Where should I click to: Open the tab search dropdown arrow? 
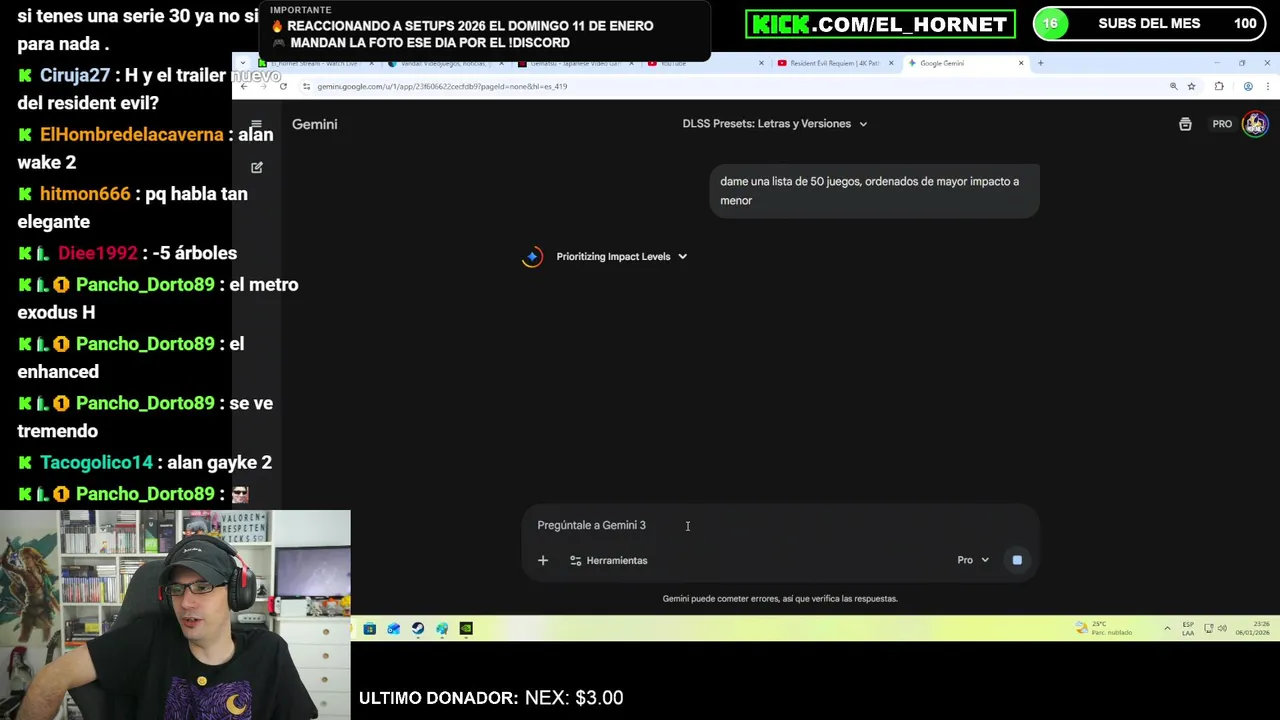[x=243, y=63]
